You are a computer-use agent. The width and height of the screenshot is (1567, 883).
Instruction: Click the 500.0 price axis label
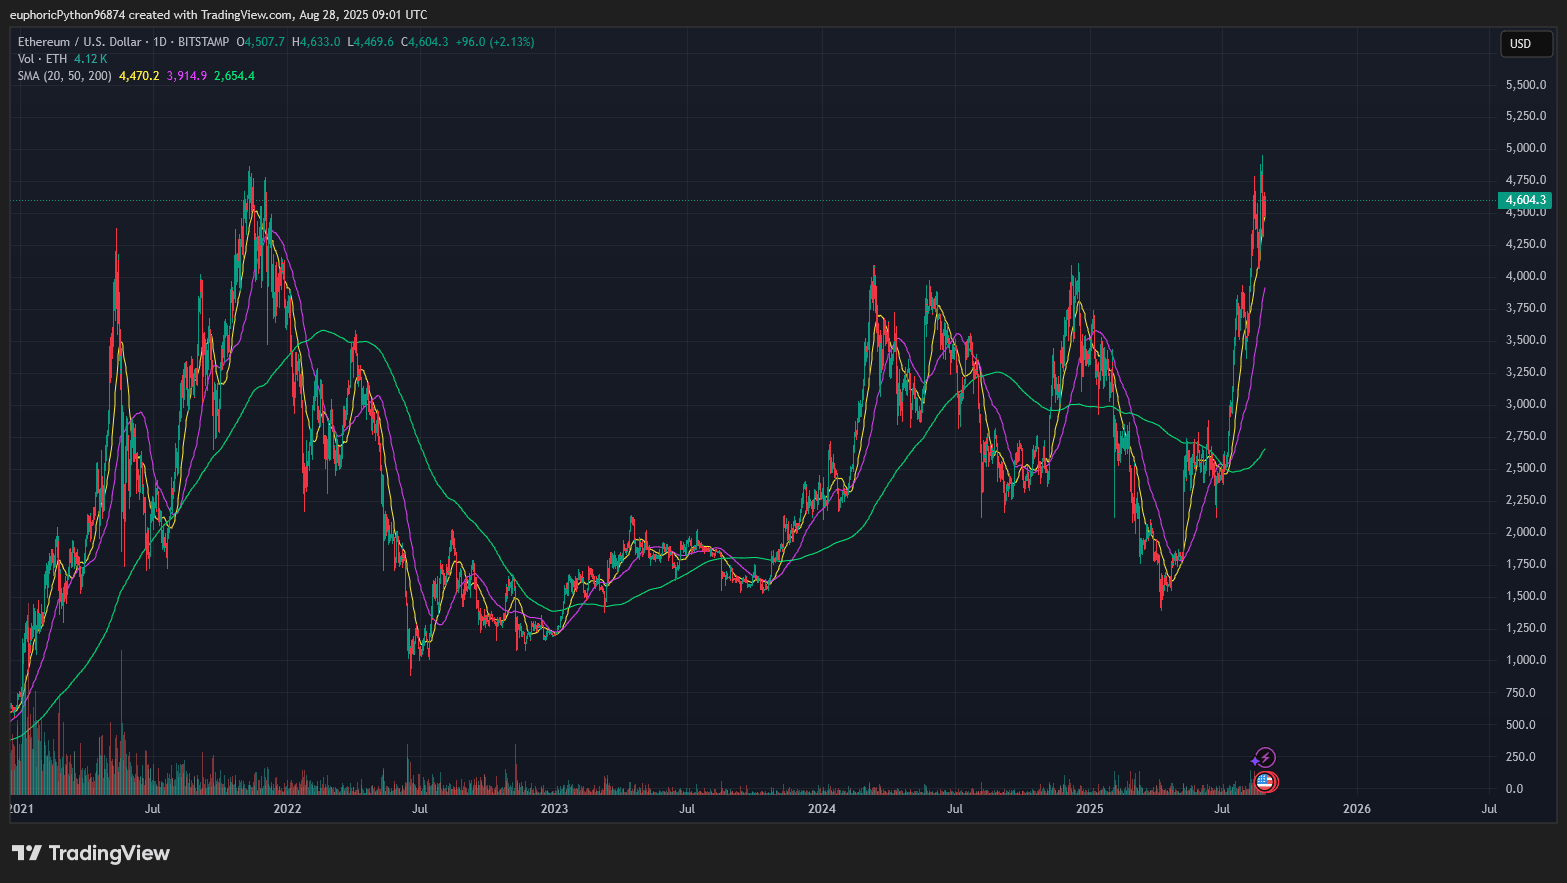1521,725
